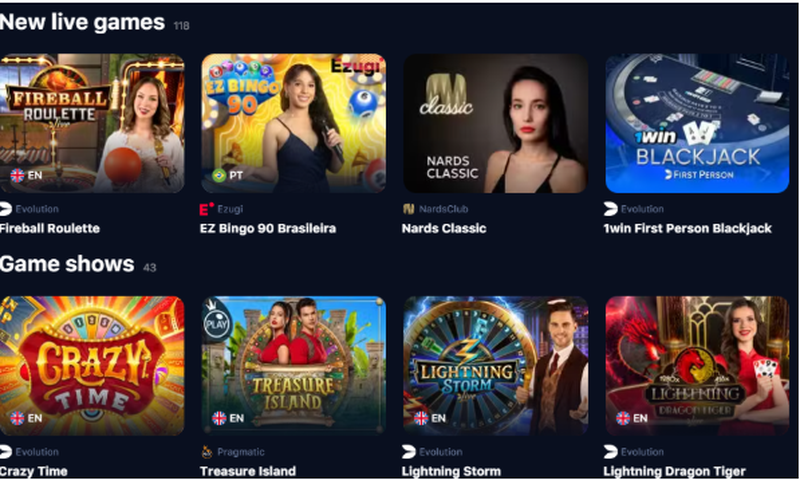Click the Lightning Storm game title
This screenshot has height=480, width=800.
click(451, 471)
